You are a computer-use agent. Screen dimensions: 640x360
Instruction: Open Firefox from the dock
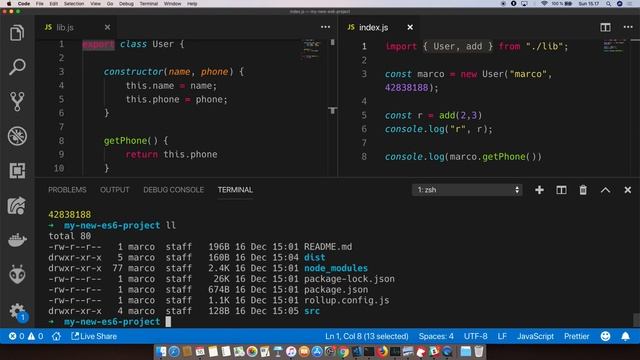coord(382,351)
